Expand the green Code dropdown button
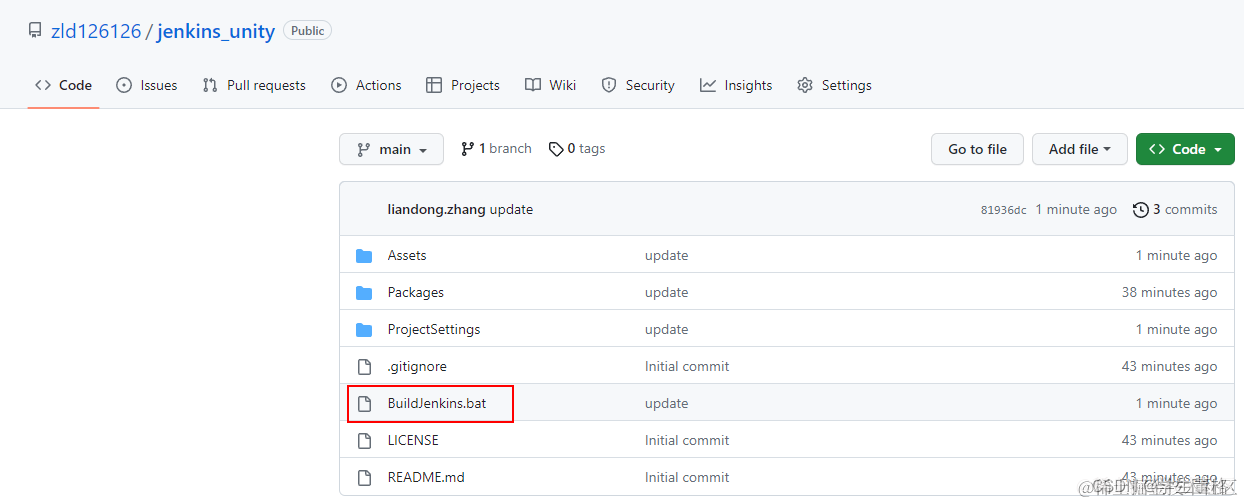 pos(1185,149)
